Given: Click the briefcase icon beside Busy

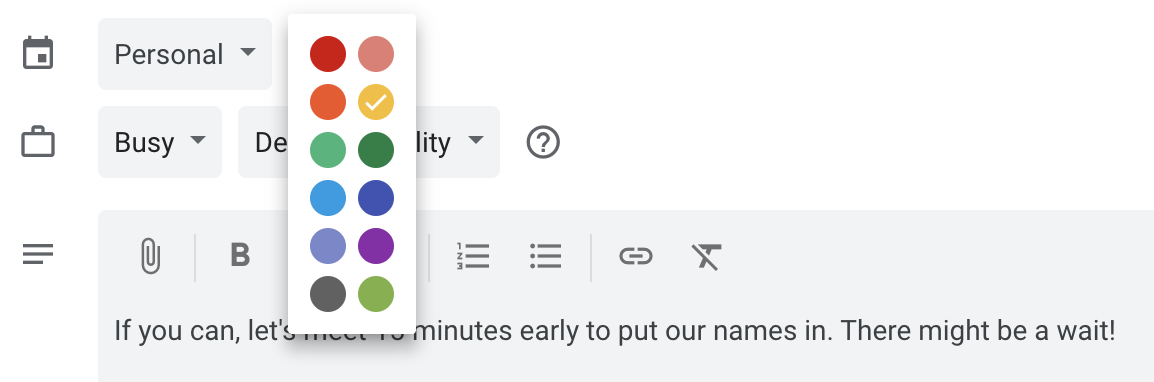Looking at the screenshot, I should 38,142.
